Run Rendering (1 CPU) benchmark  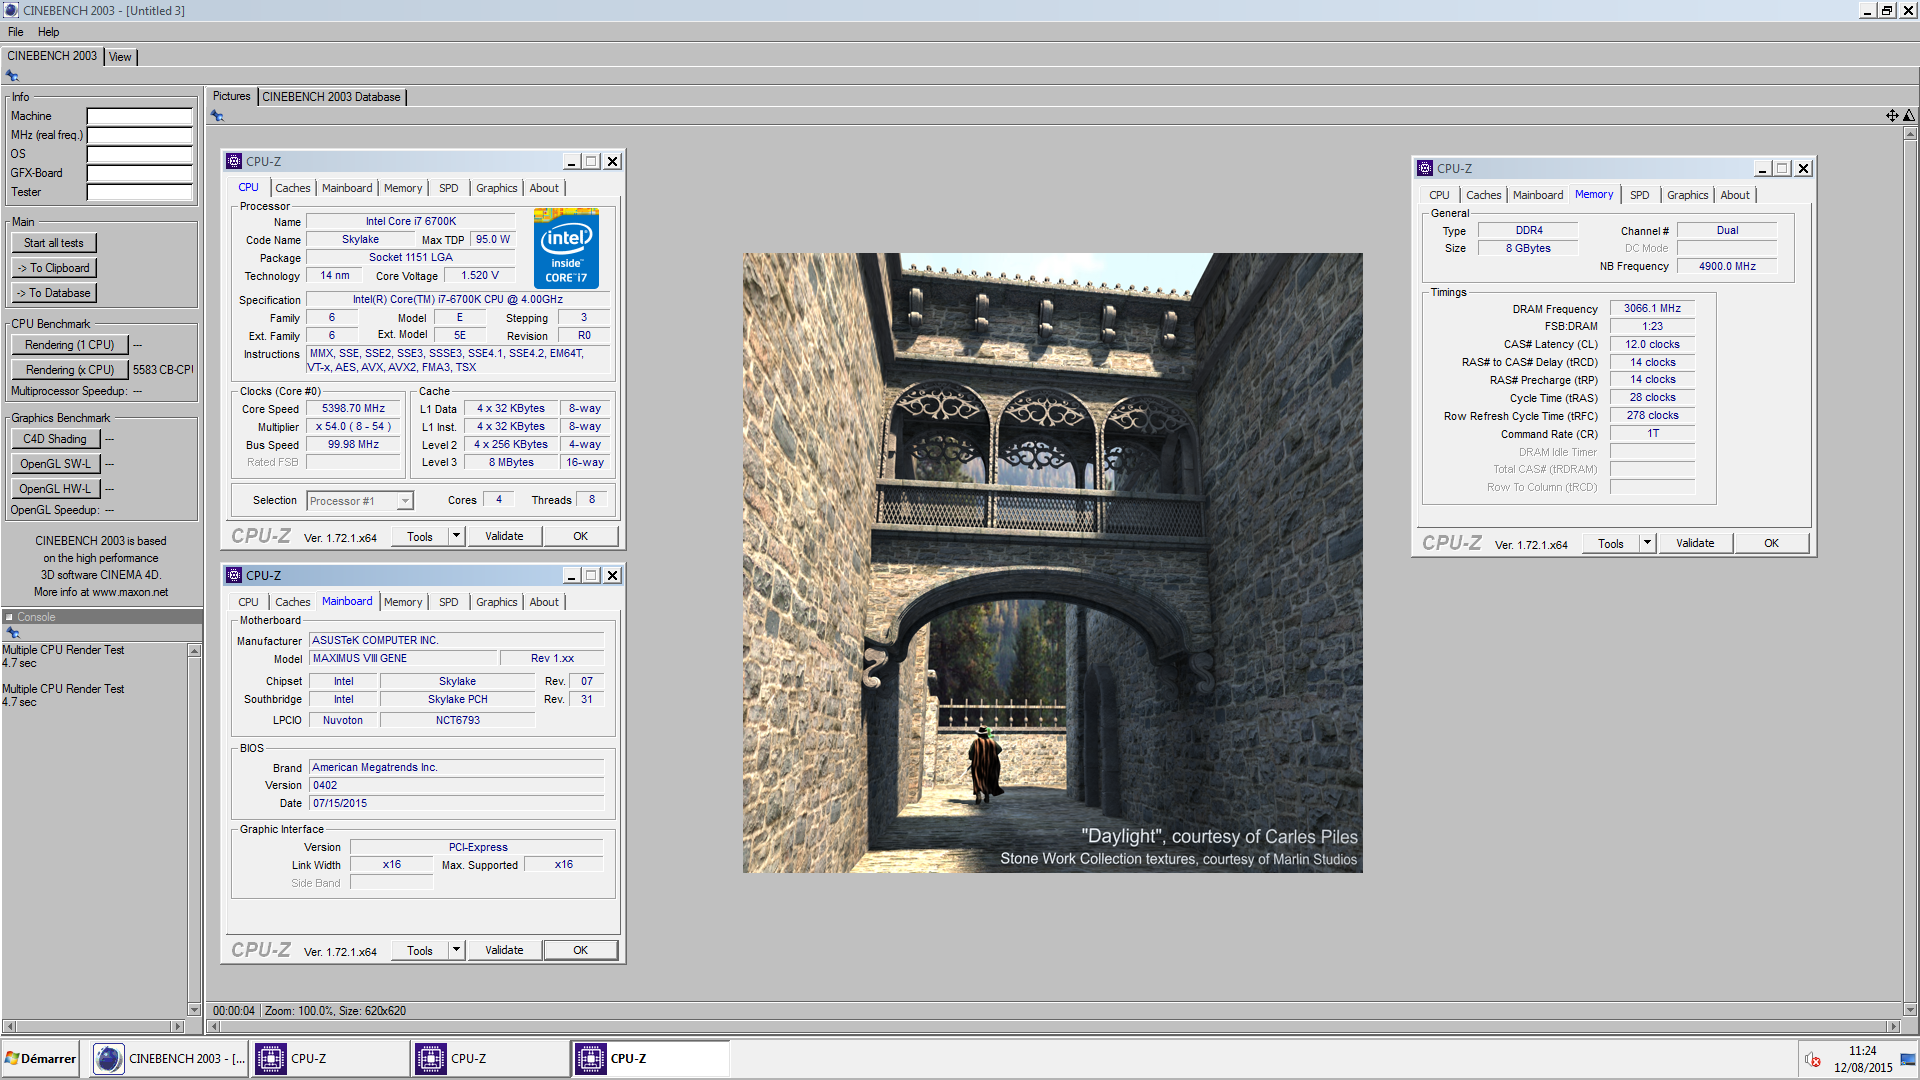70,345
